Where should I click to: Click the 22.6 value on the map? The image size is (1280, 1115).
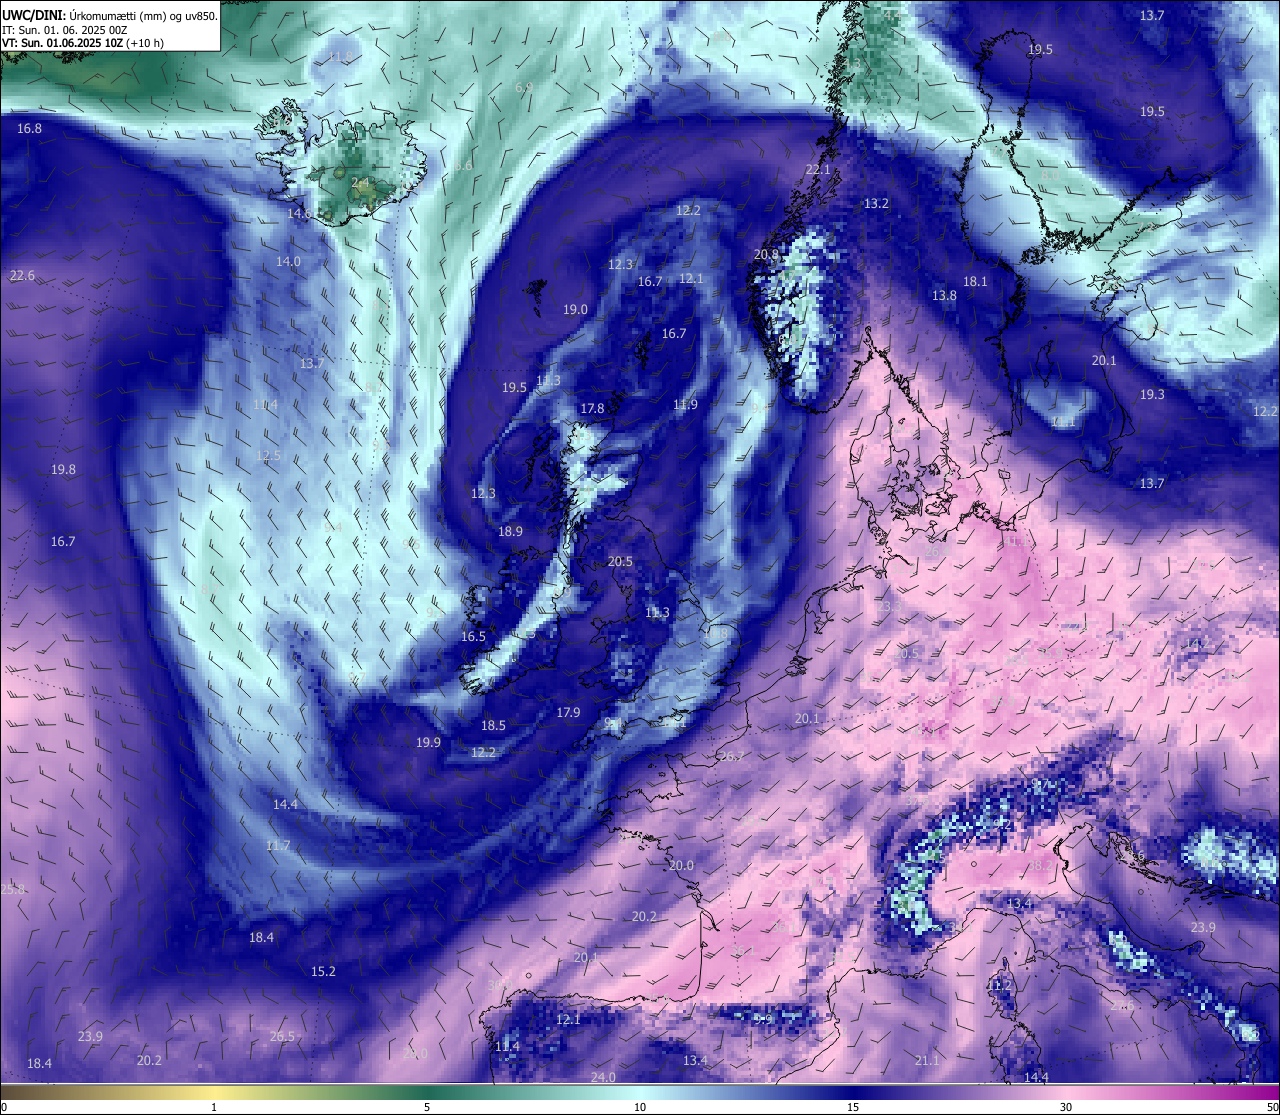[22, 275]
